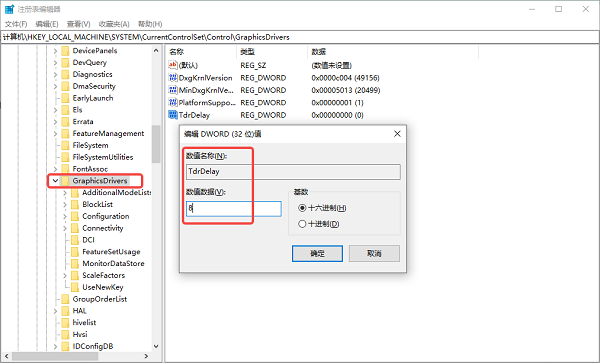Select the FontAssoc folder icon
Image resolution: width=600 pixels, height=363 pixels.
click(x=65, y=169)
